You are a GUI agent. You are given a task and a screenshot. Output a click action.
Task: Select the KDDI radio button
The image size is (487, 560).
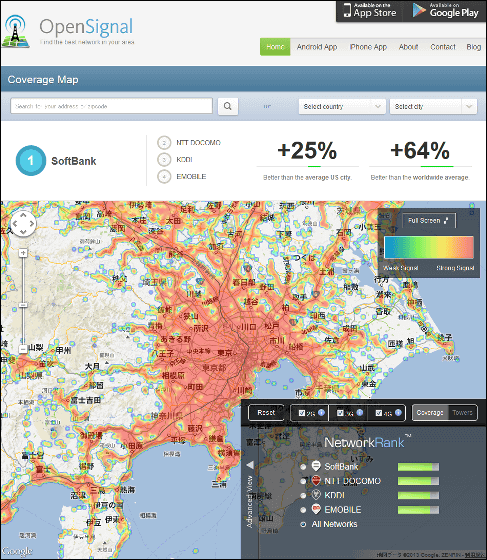click(303, 495)
